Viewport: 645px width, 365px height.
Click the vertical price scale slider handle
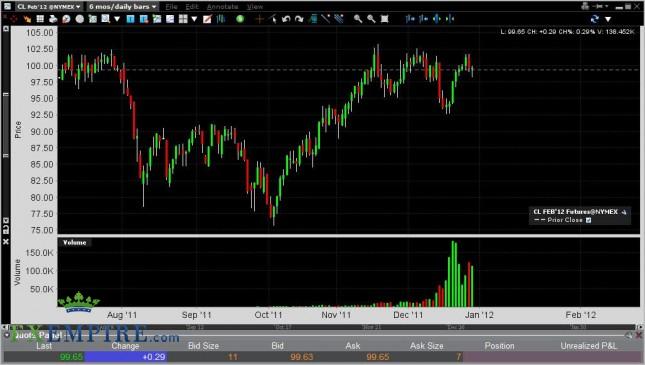pos(6,125)
